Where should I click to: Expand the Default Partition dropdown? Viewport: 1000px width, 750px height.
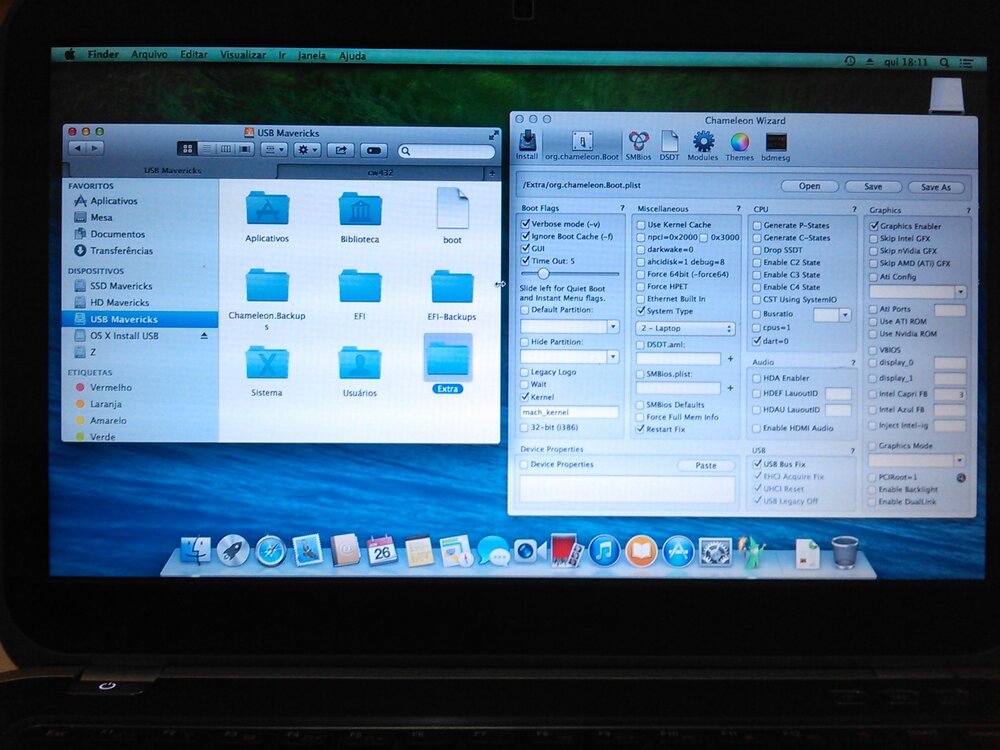coord(570,327)
